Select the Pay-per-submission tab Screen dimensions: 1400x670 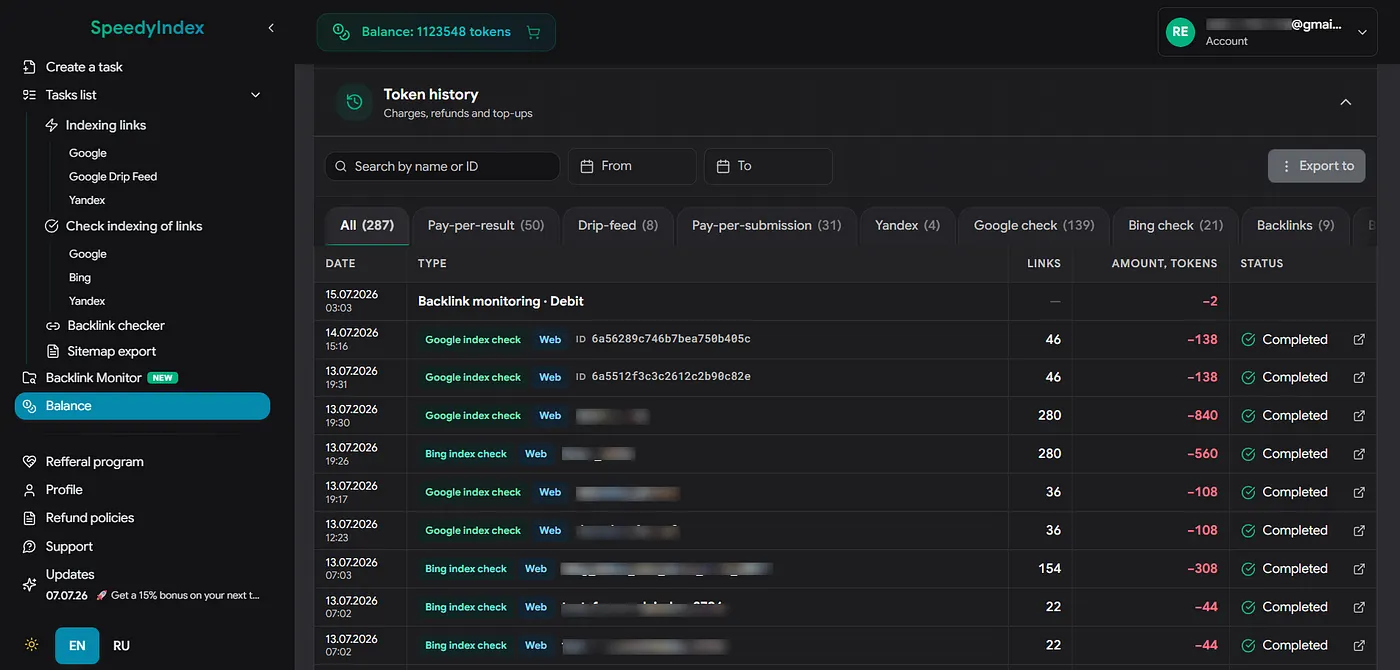coord(767,225)
